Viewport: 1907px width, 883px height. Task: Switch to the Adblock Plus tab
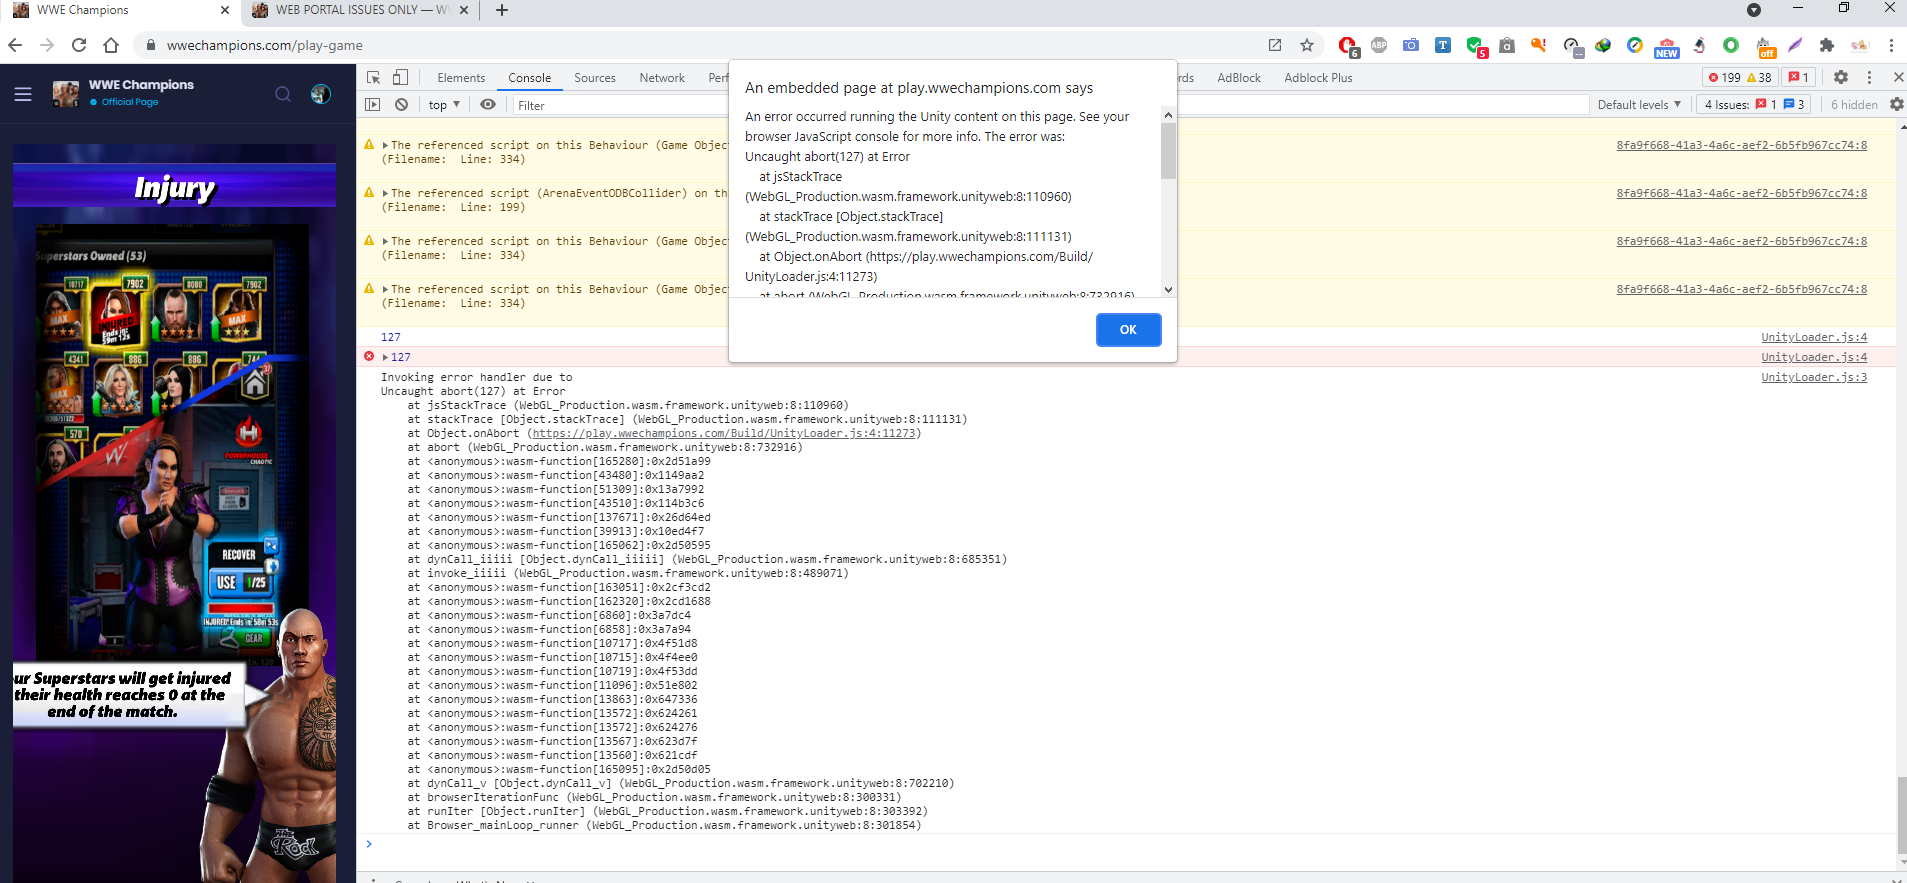click(1318, 78)
